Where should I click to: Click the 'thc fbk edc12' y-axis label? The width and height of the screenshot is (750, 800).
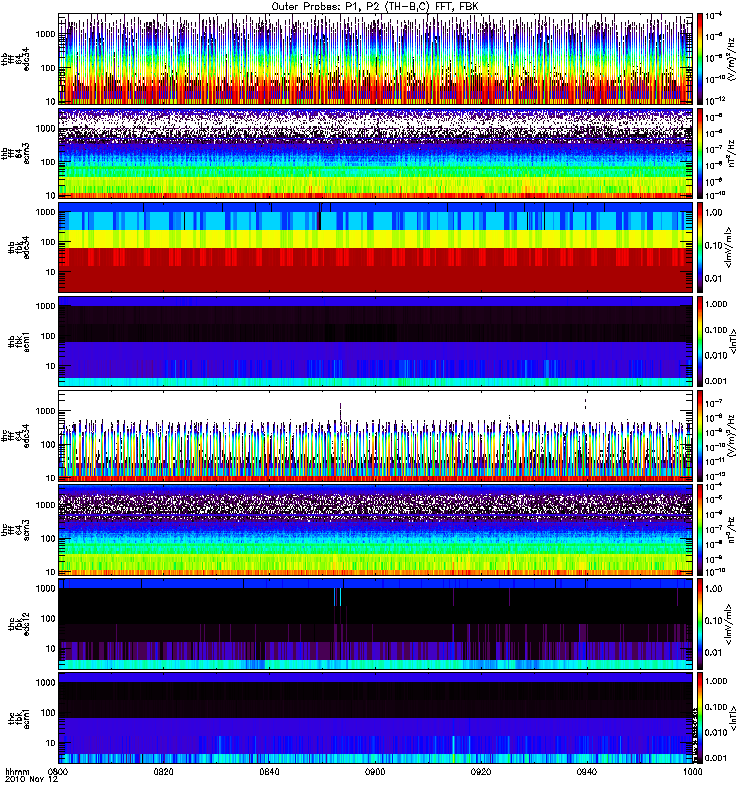coord(18,623)
